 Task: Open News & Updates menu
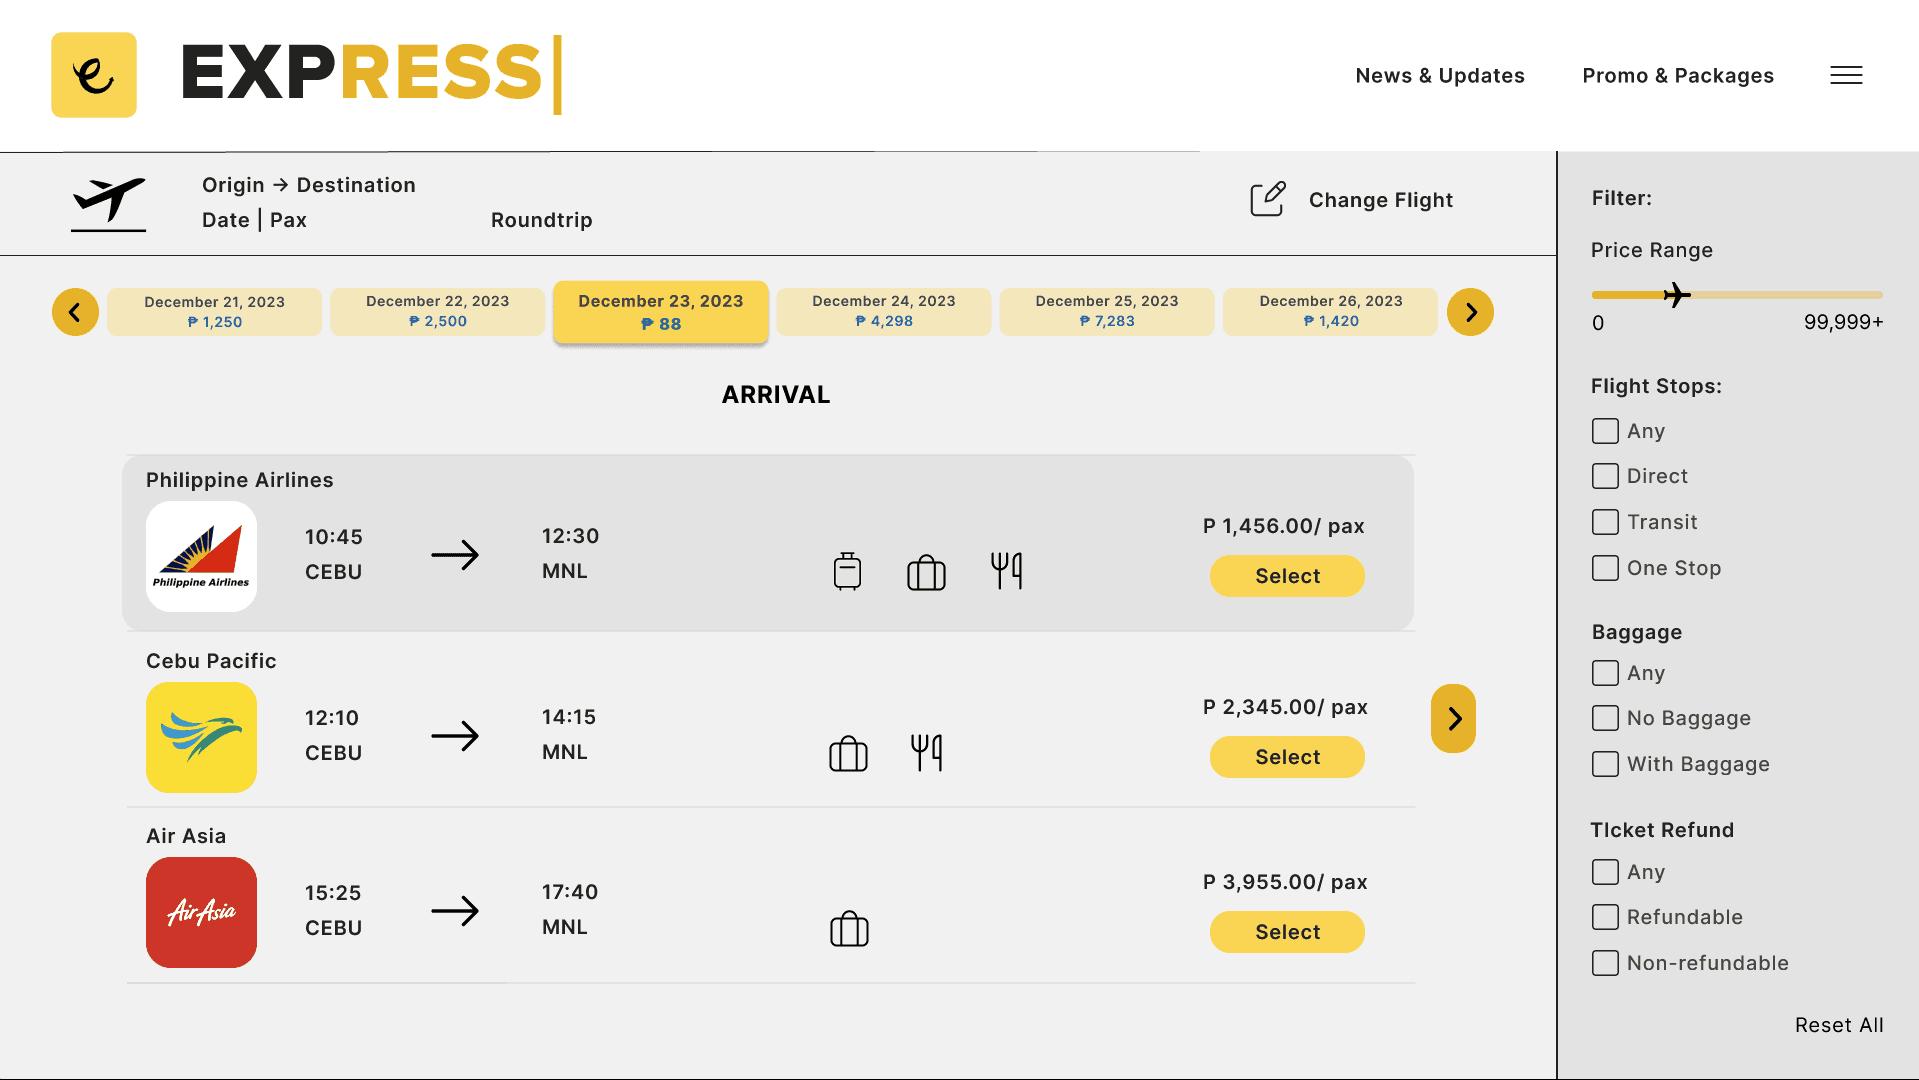click(x=1440, y=76)
